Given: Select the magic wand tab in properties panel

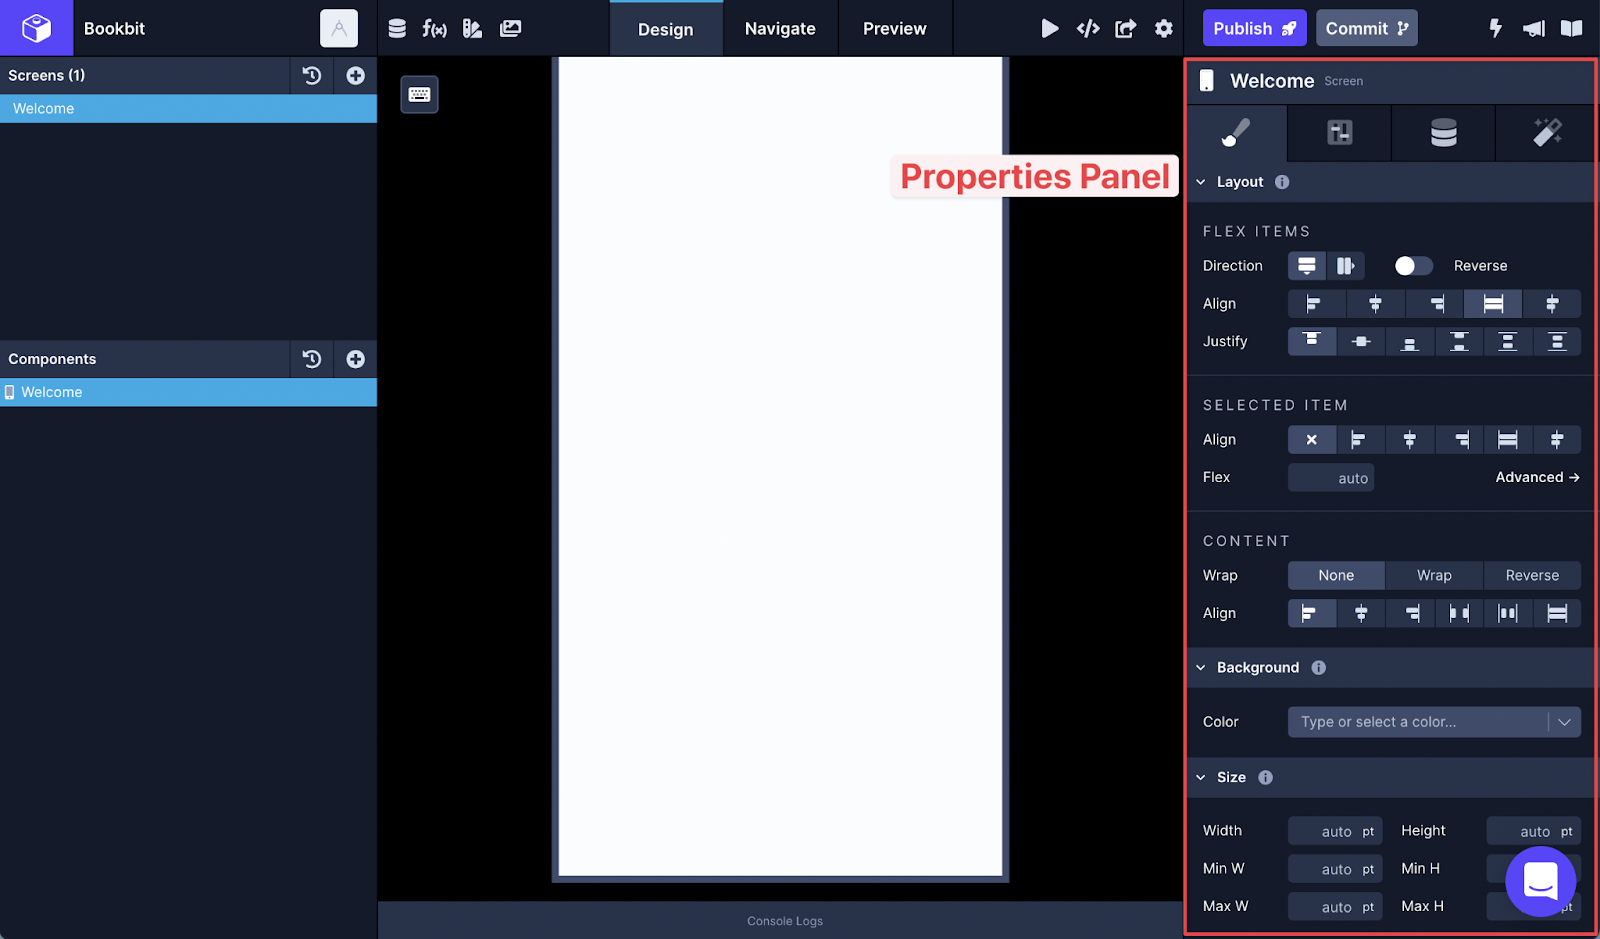Looking at the screenshot, I should click(x=1546, y=133).
